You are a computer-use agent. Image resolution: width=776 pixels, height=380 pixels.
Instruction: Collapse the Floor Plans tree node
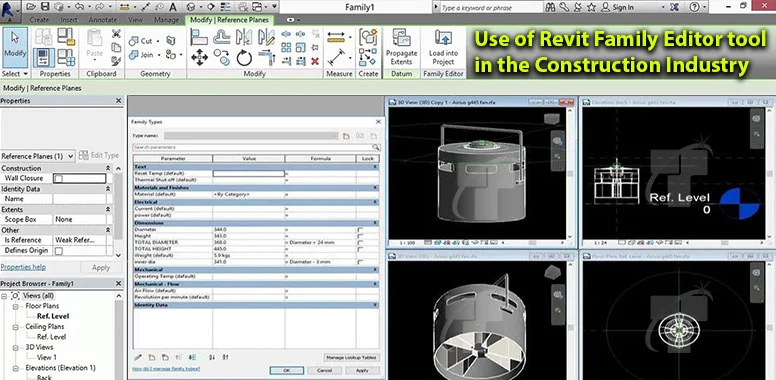coord(15,306)
